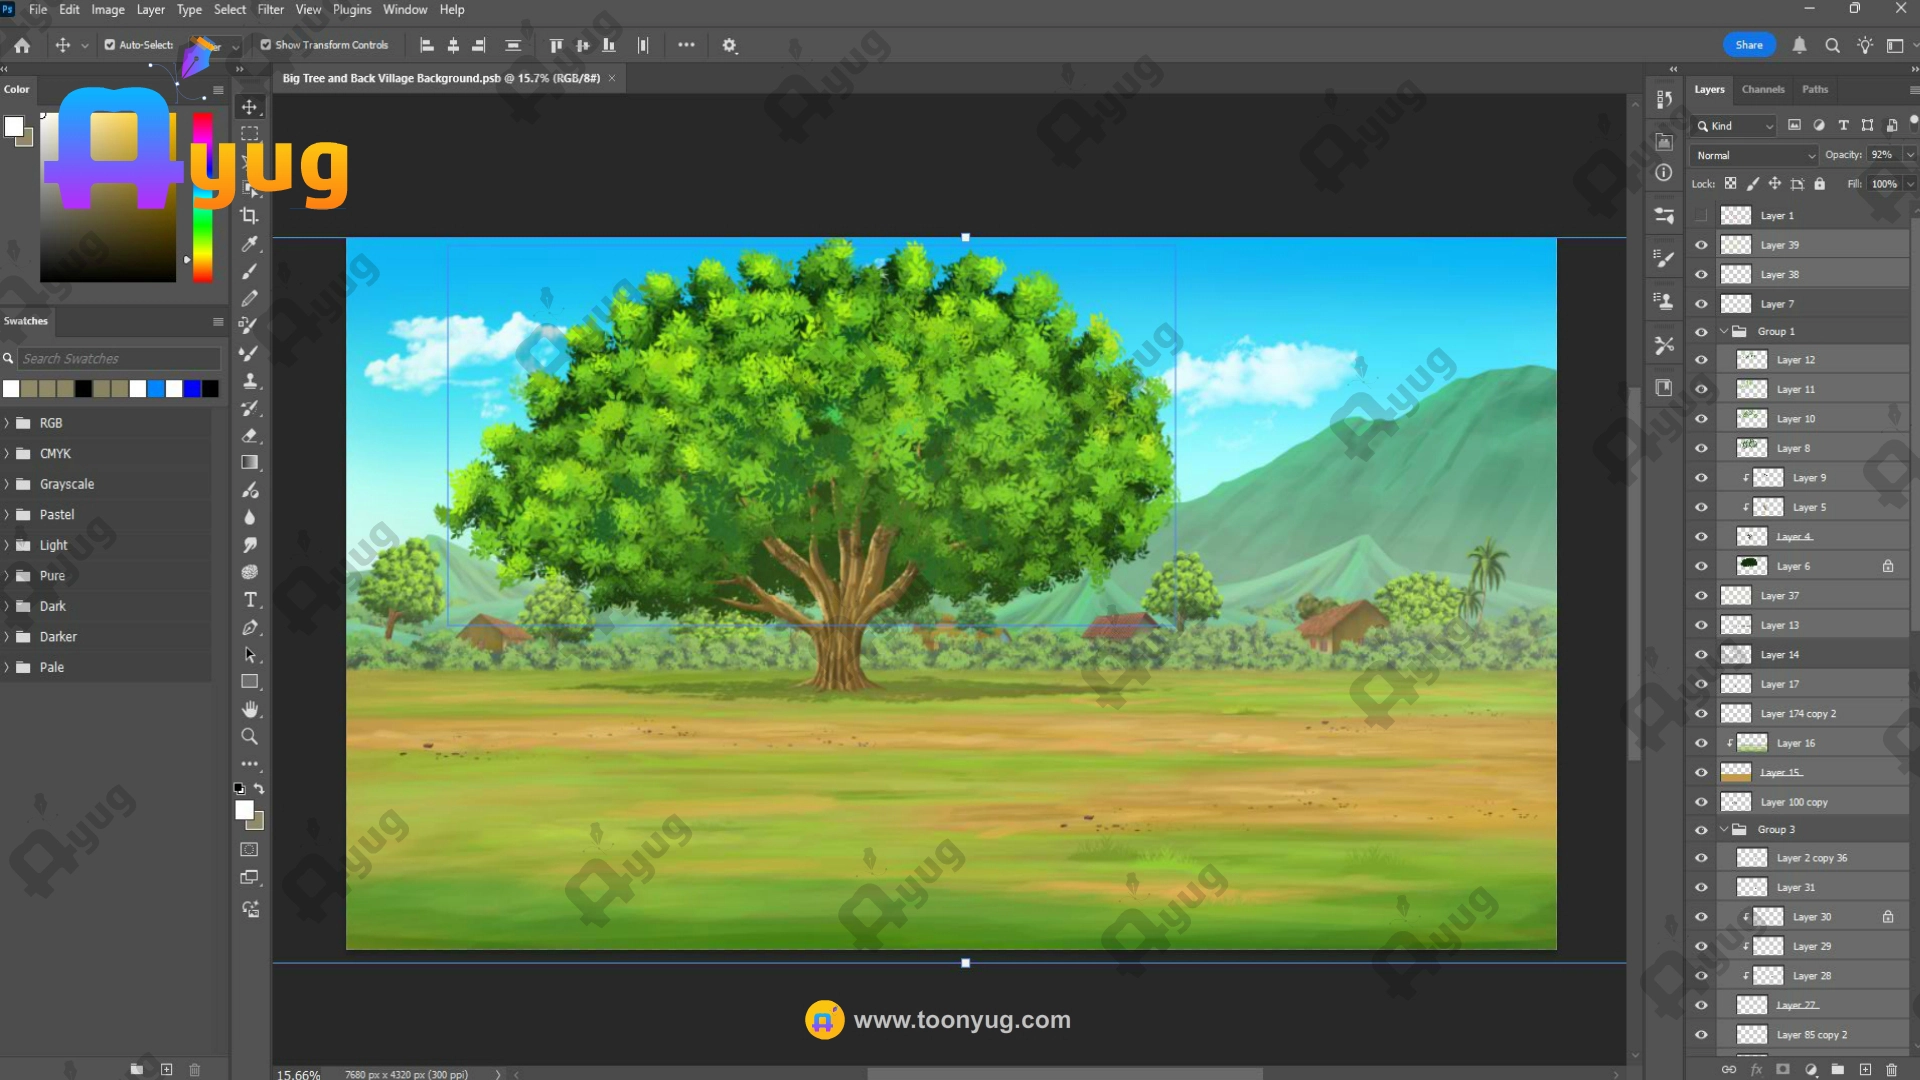Viewport: 1920px width, 1080px height.
Task: Choose the Gradient tool
Action: pyautogui.click(x=250, y=463)
